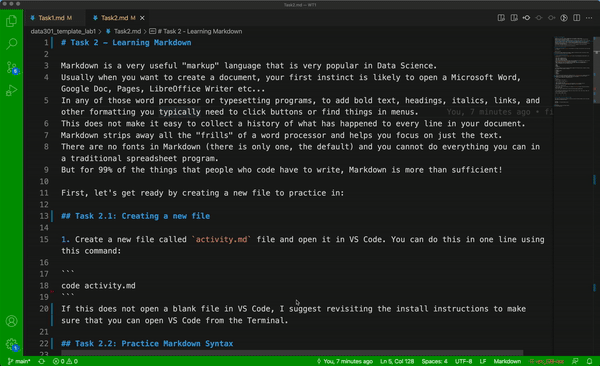Open the Search view icon

[x=11, y=44]
